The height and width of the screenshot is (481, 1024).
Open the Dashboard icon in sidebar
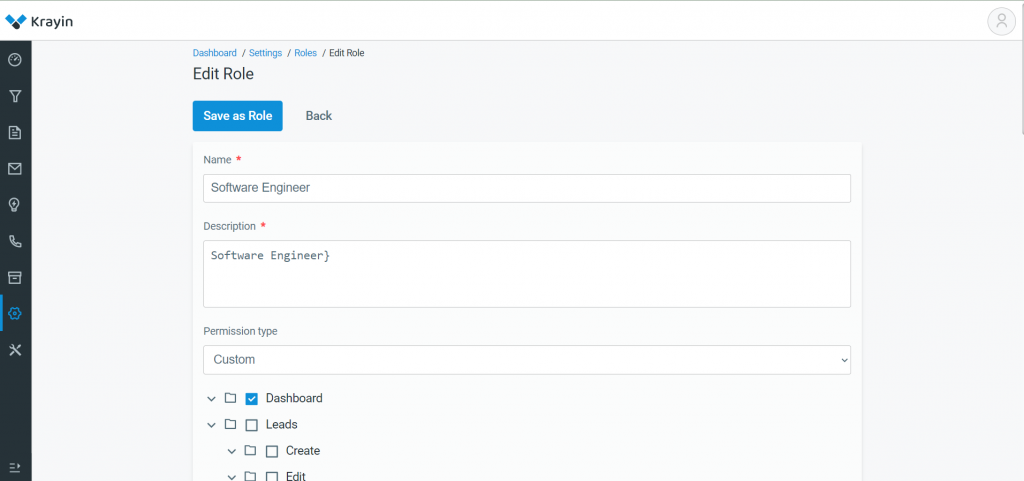[x=15, y=60]
